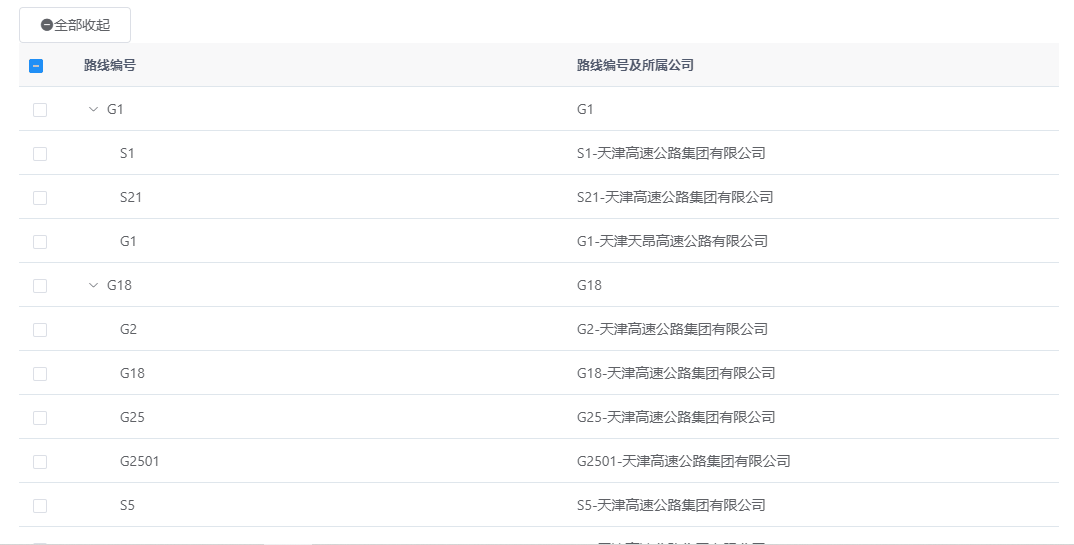Enable the S5 row checkbox
The width and height of the screenshot is (1074, 545).
[40, 506]
